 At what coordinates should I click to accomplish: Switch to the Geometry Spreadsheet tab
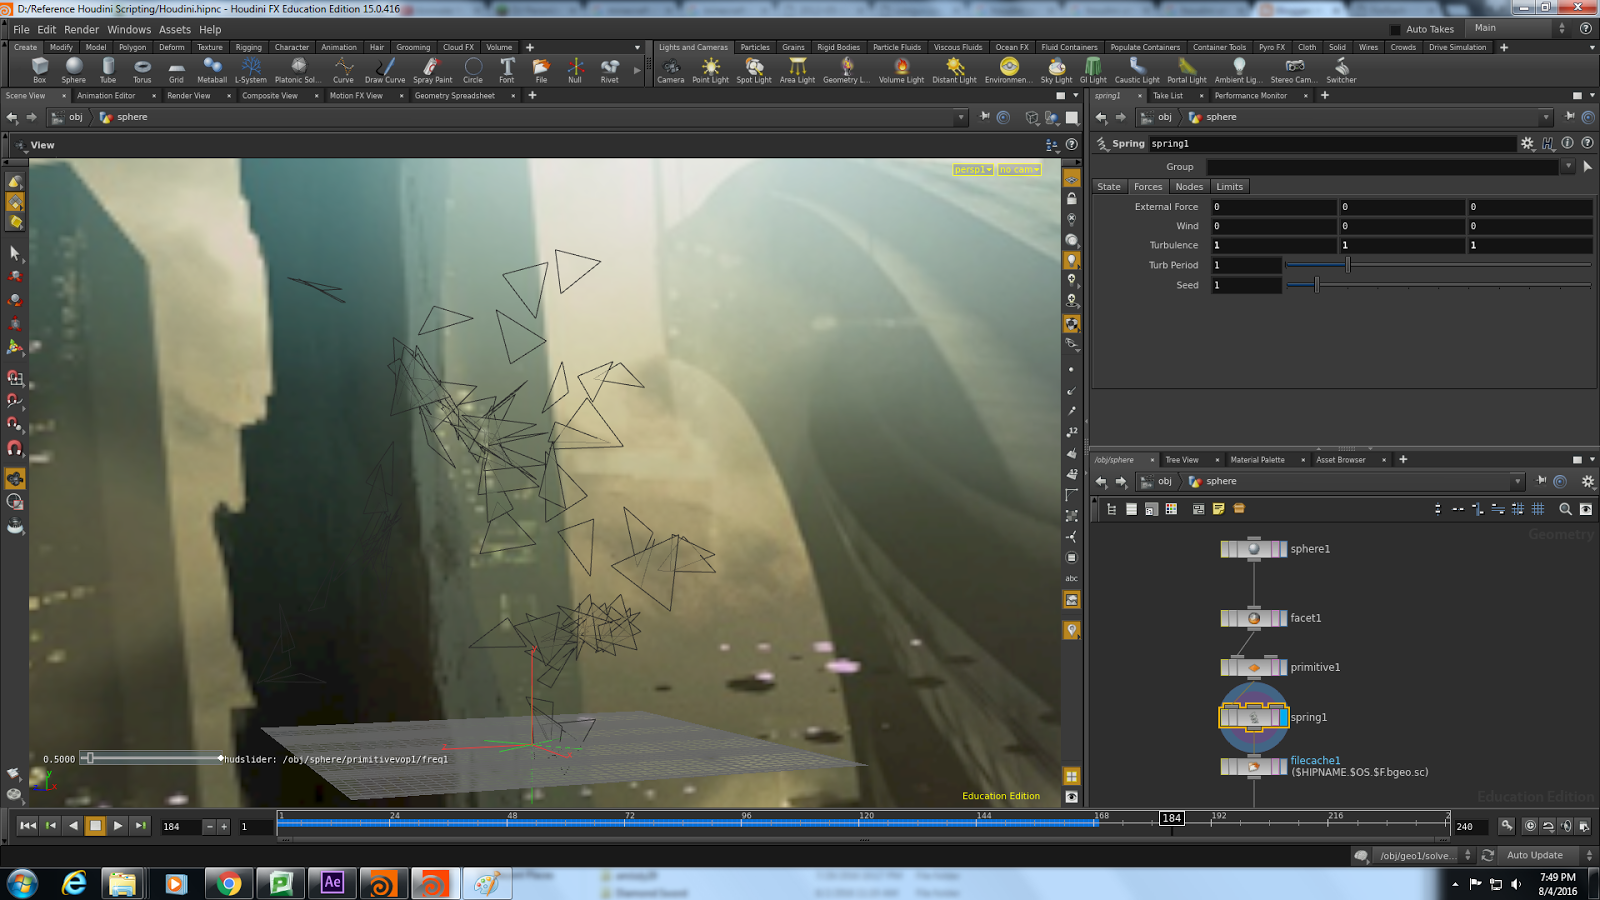coord(456,96)
